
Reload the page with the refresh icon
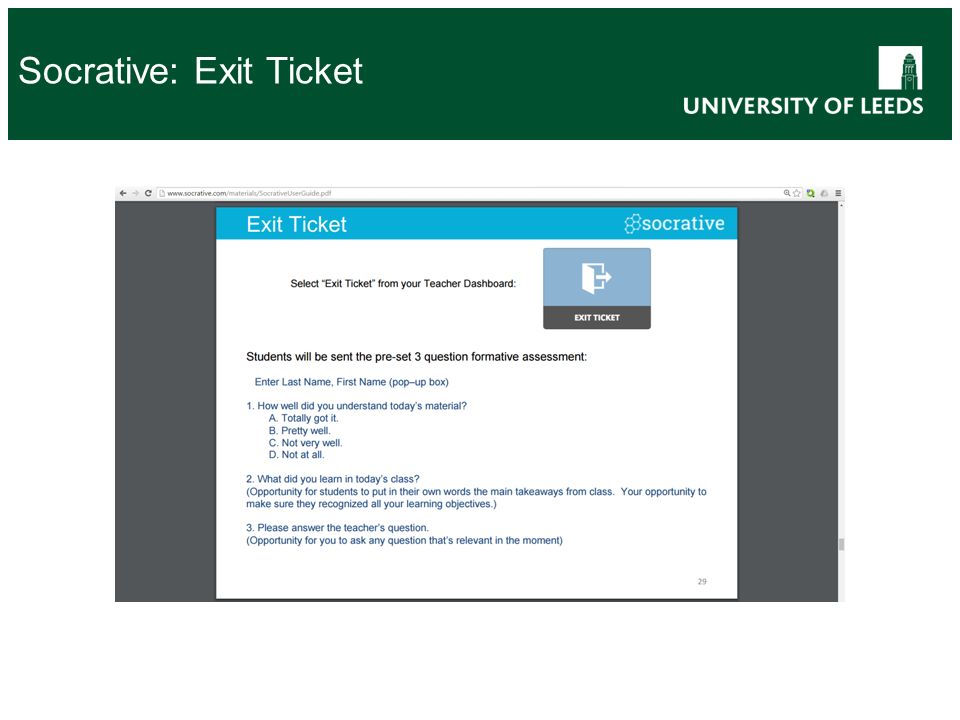click(148, 193)
